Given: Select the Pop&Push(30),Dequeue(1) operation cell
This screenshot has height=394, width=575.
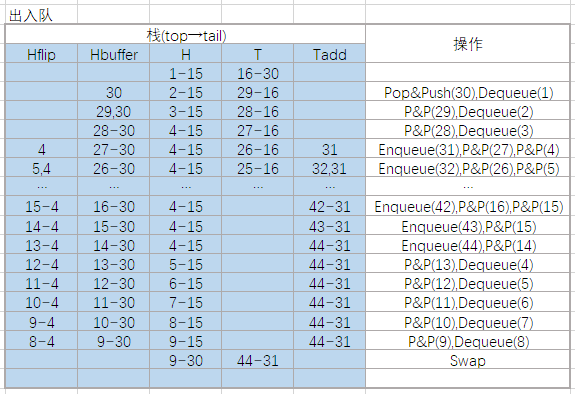Looking at the screenshot, I should (x=468, y=92).
